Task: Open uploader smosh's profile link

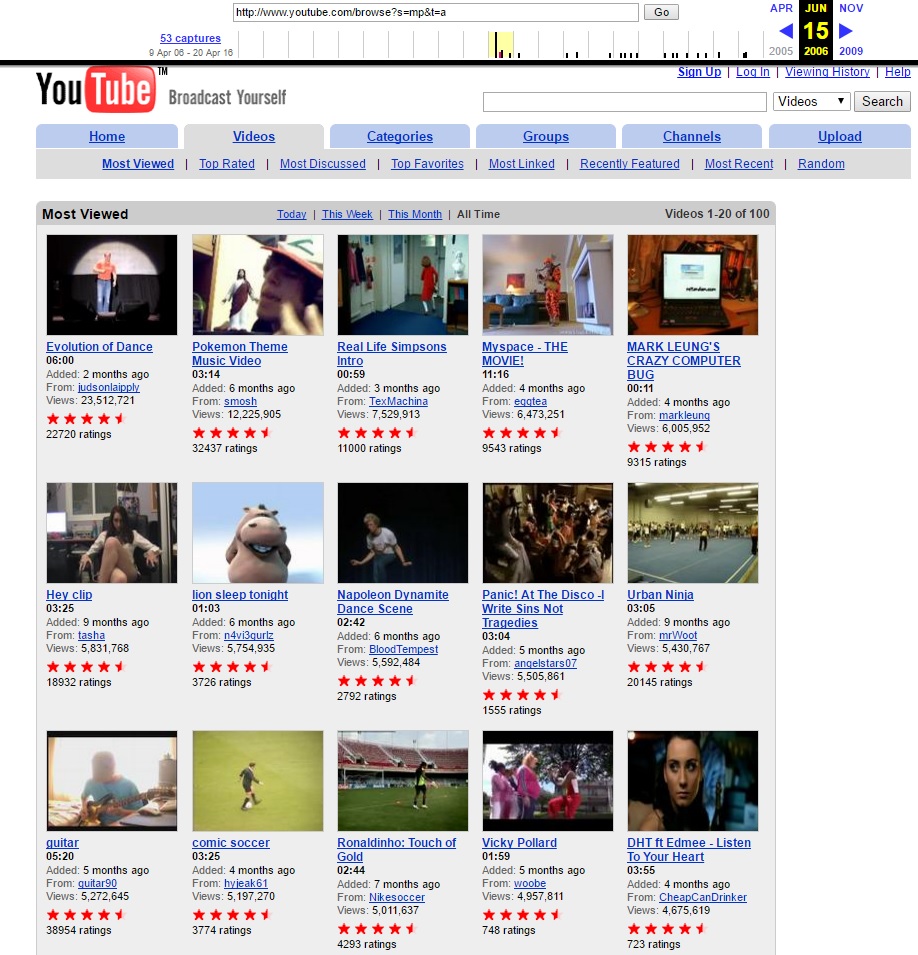Action: (x=240, y=401)
